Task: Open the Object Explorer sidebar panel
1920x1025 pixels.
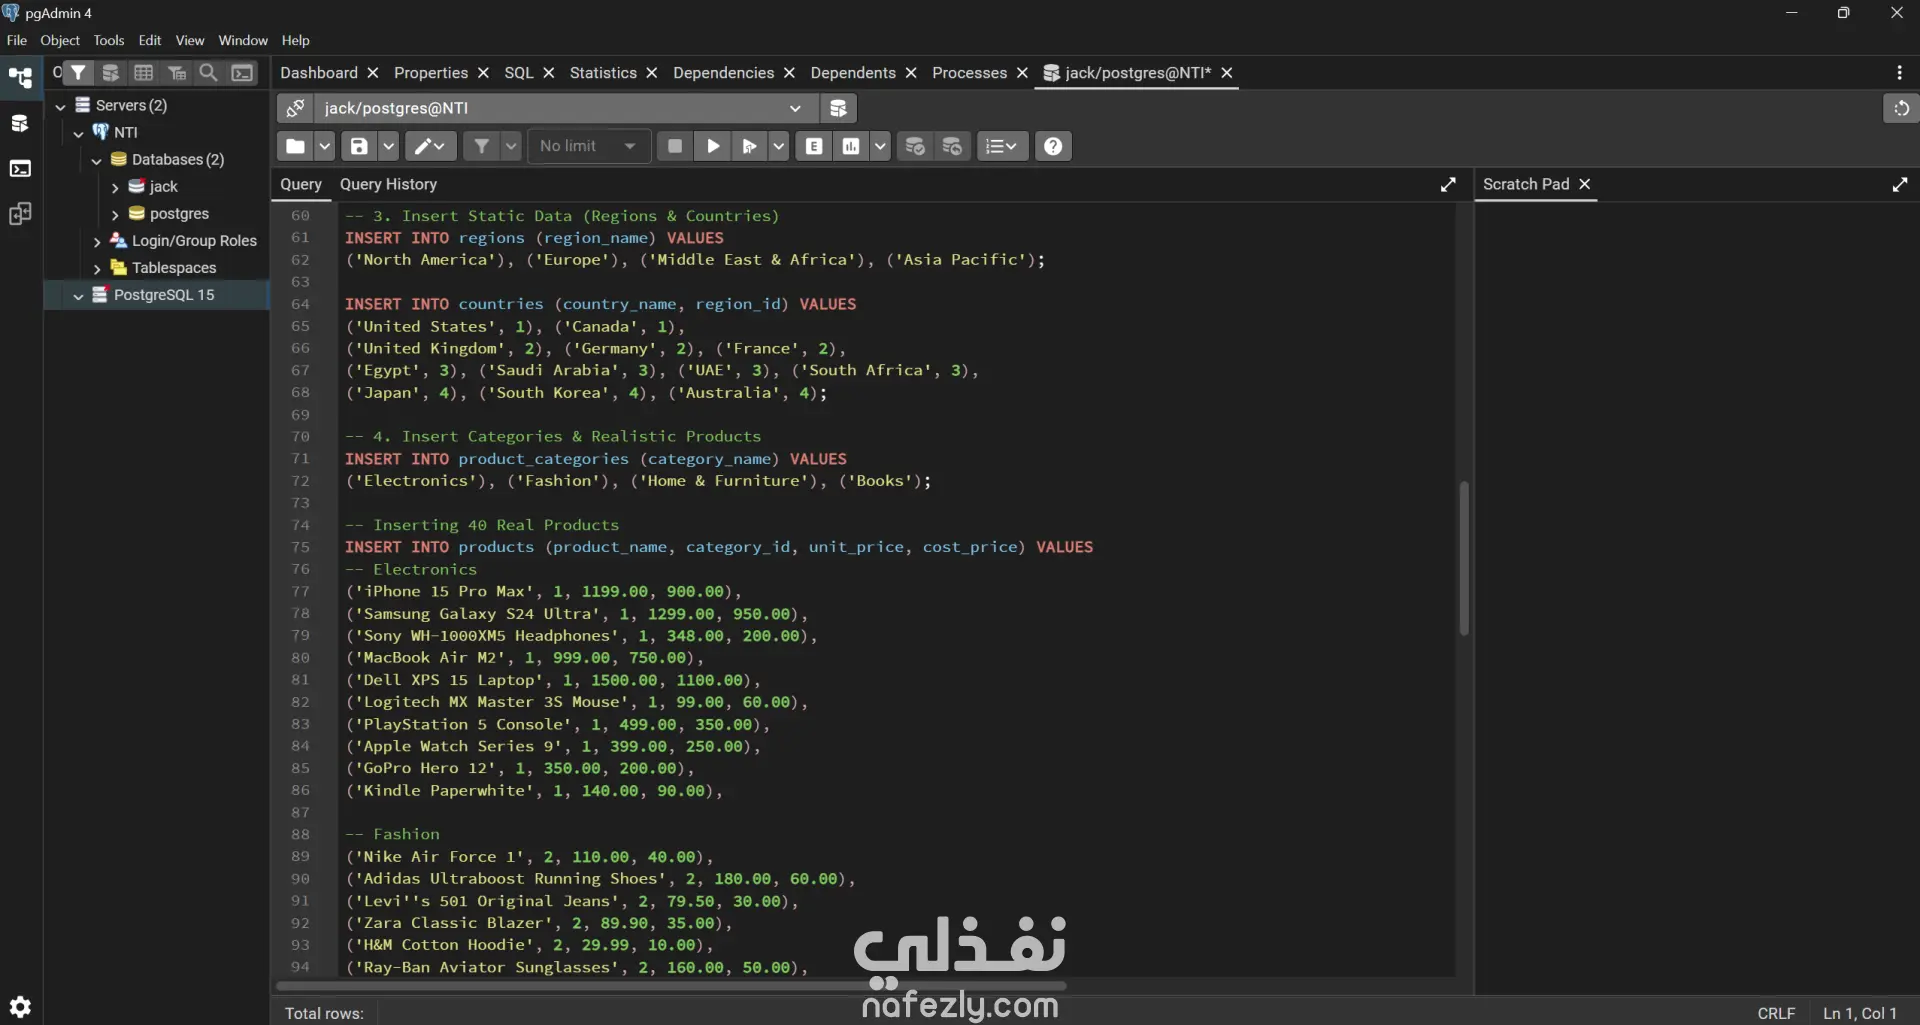Action: 20,78
